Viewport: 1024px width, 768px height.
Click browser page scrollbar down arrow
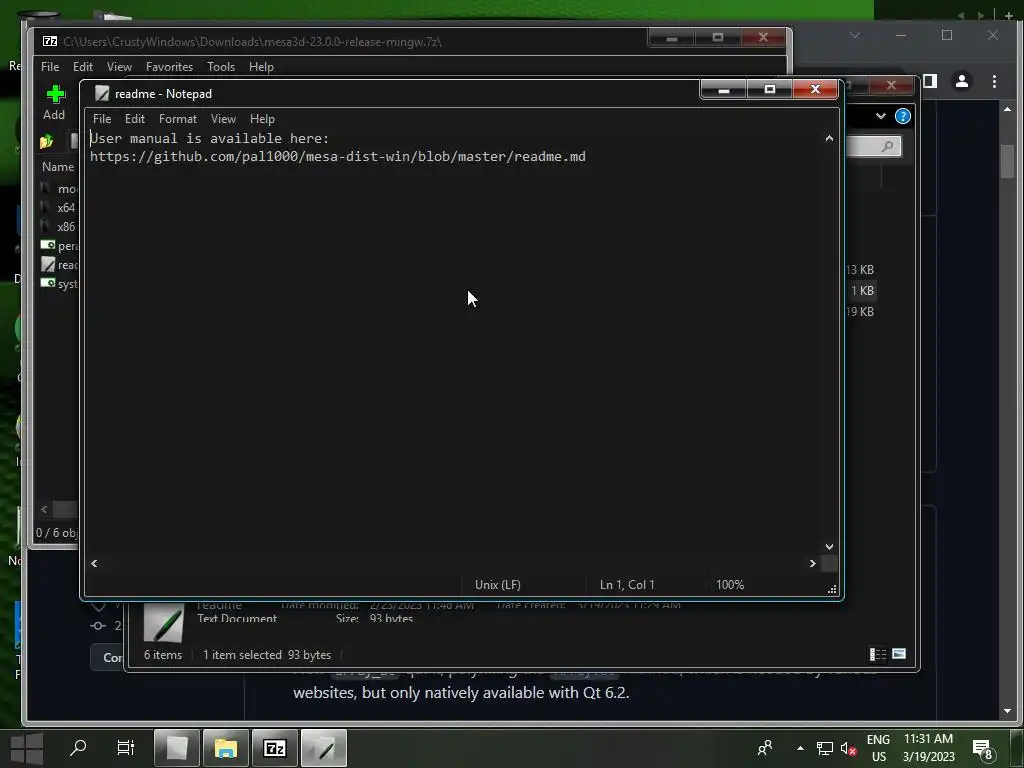[x=1007, y=711]
